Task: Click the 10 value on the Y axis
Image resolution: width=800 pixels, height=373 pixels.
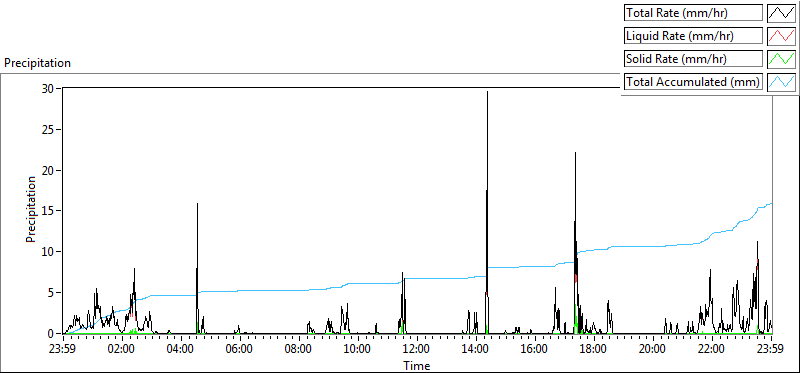Action: 48,252
